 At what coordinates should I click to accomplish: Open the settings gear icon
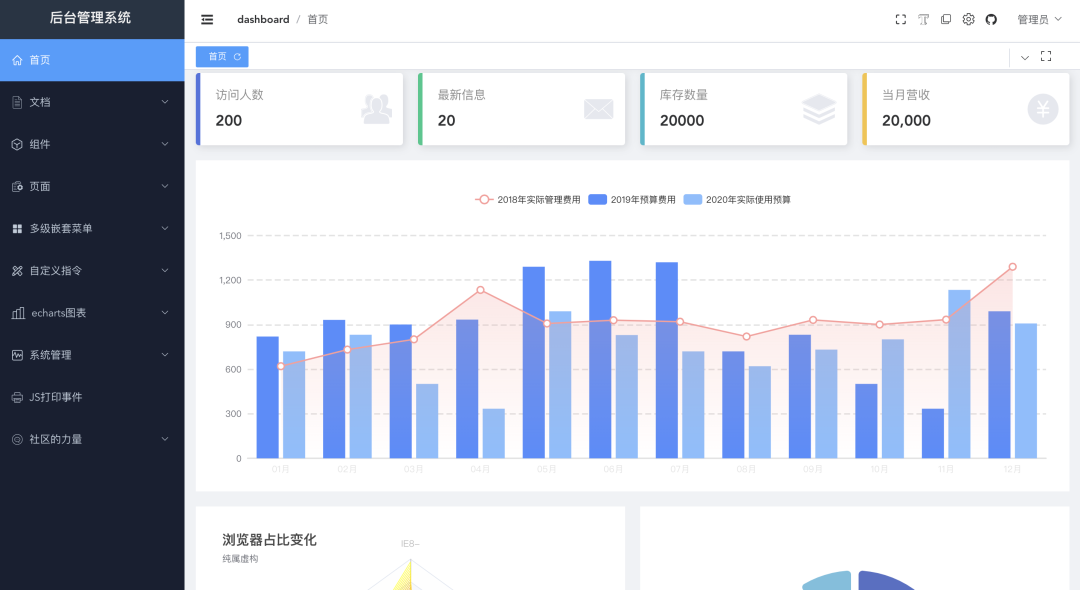(968, 18)
